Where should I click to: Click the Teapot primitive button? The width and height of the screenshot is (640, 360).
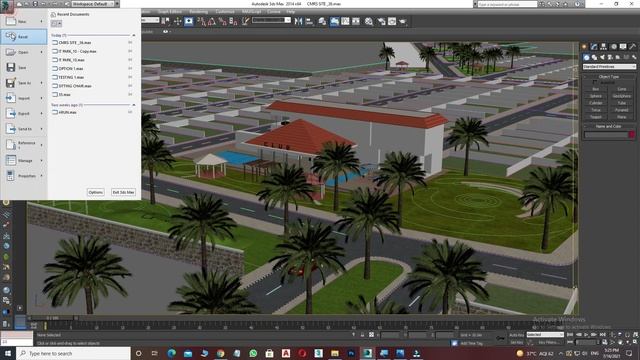point(596,117)
